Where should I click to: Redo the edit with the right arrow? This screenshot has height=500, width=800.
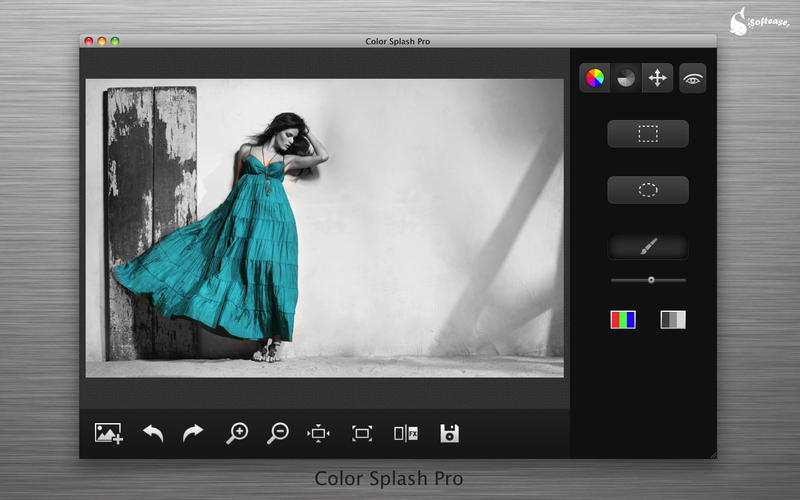coord(193,433)
